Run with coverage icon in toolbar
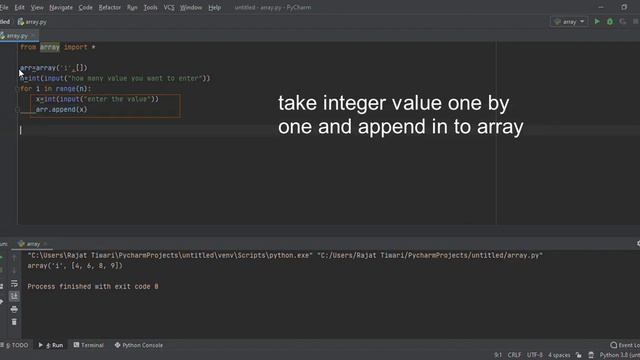The width and height of the screenshot is (640, 360). click(622, 21)
